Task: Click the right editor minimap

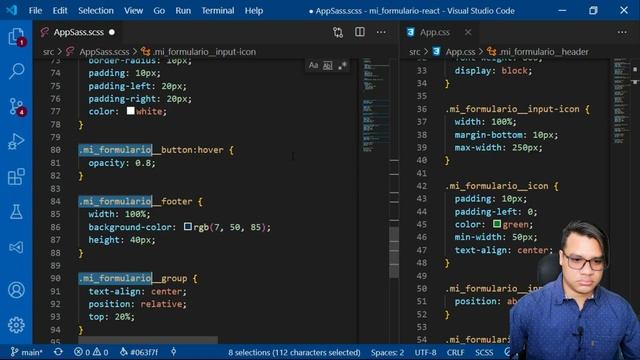Action: 622,102
